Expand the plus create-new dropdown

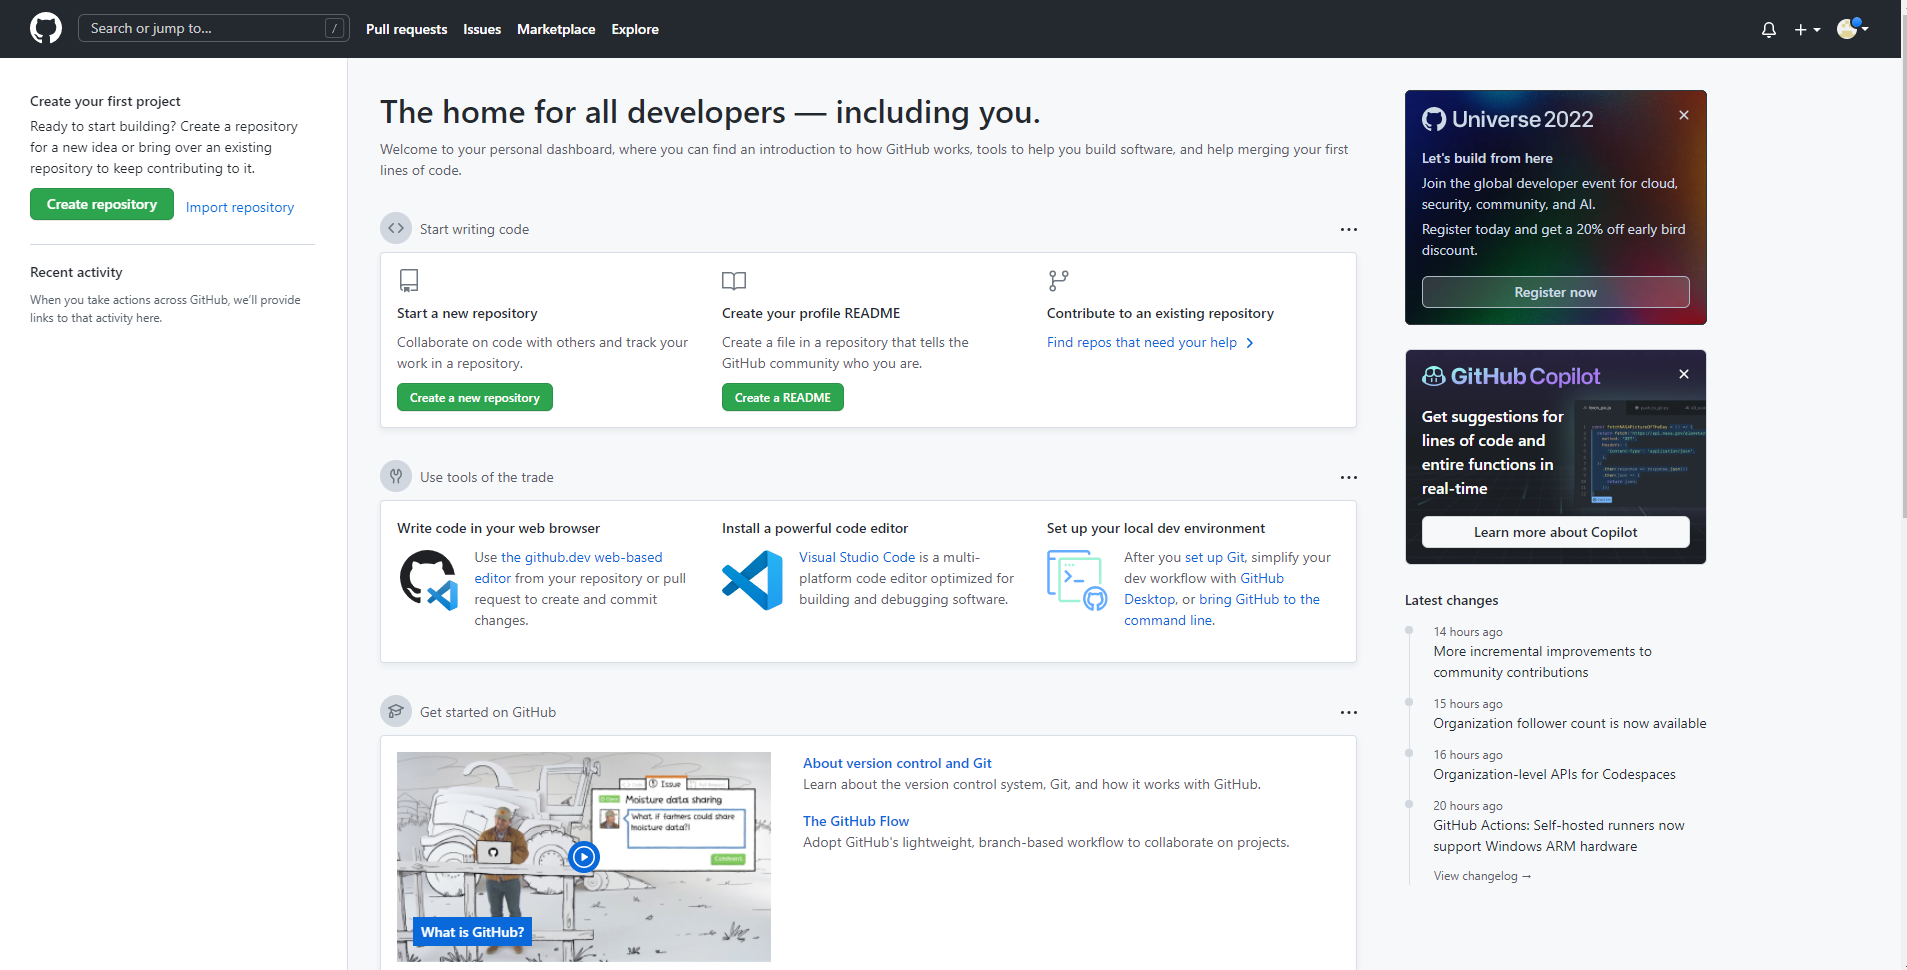1806,29
